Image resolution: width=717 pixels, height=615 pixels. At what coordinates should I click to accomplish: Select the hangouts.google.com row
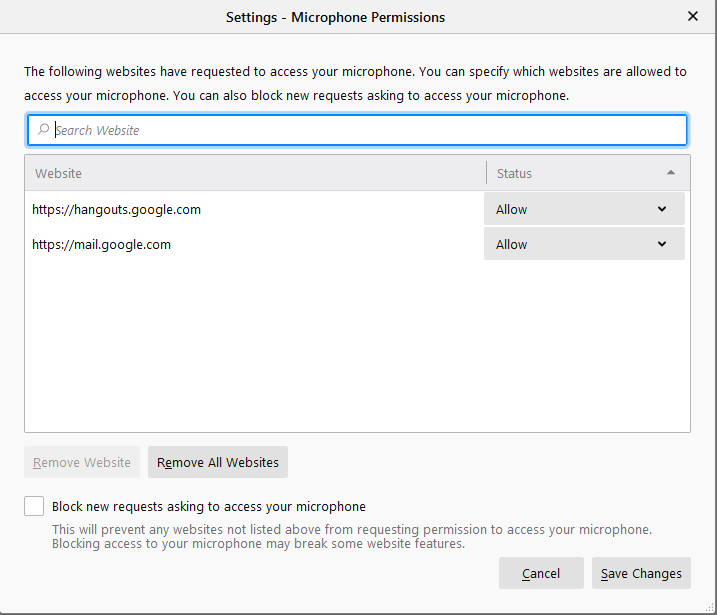click(250, 209)
